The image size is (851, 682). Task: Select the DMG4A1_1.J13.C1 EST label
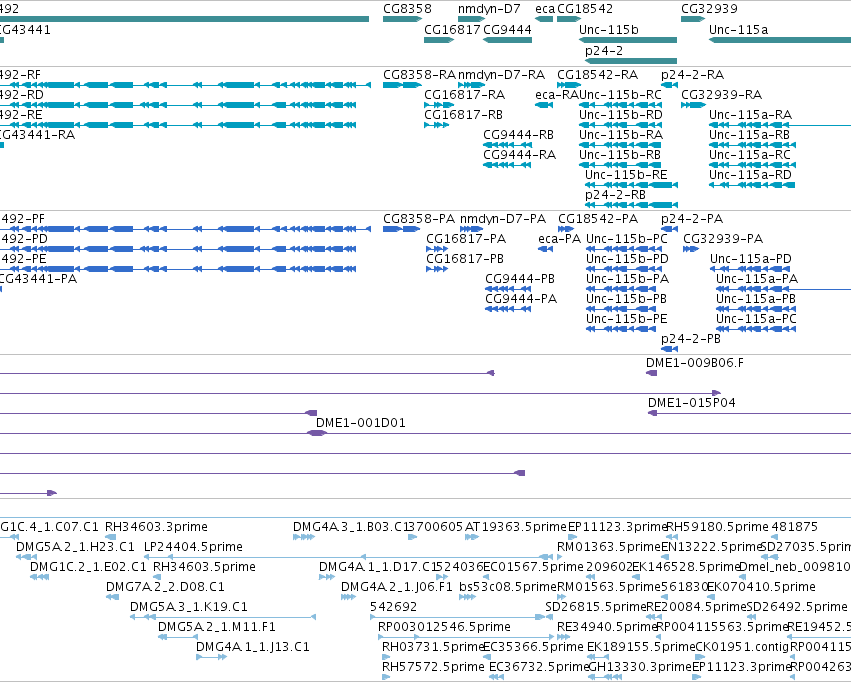coord(252,647)
